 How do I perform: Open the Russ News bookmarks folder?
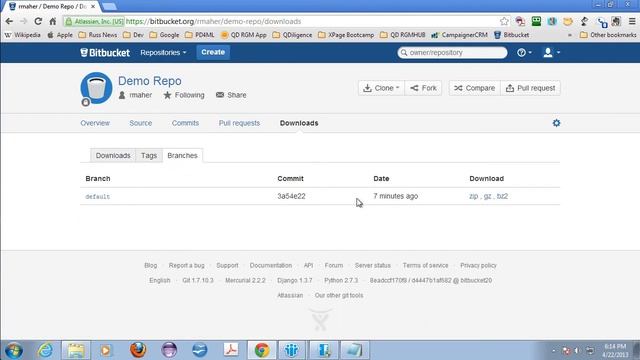[98, 35]
